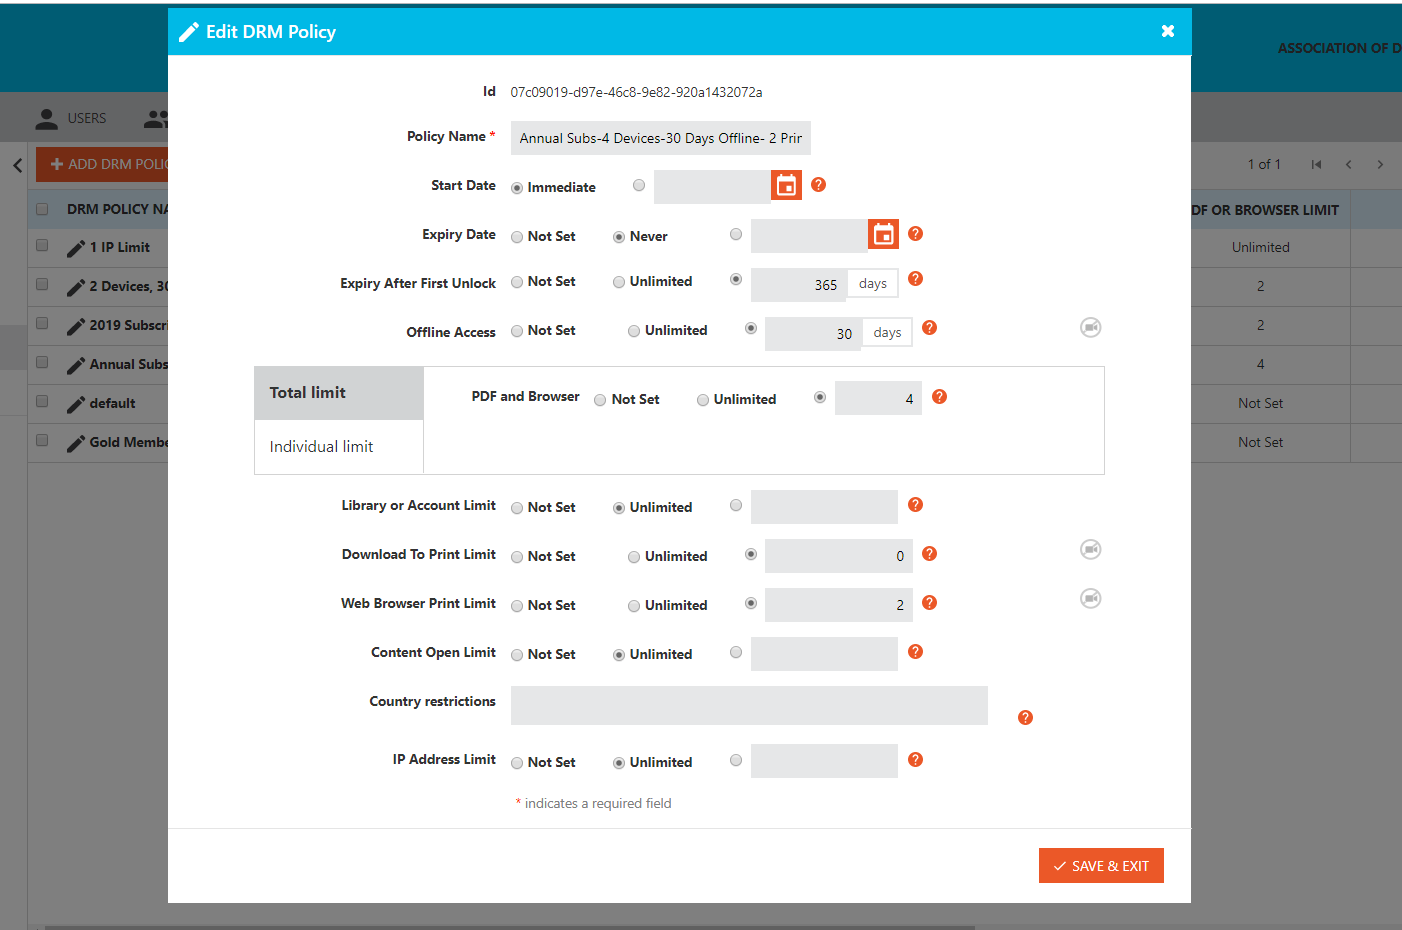The image size is (1402, 930).
Task: Choose "Immediate" for Start Date
Action: [517, 186]
